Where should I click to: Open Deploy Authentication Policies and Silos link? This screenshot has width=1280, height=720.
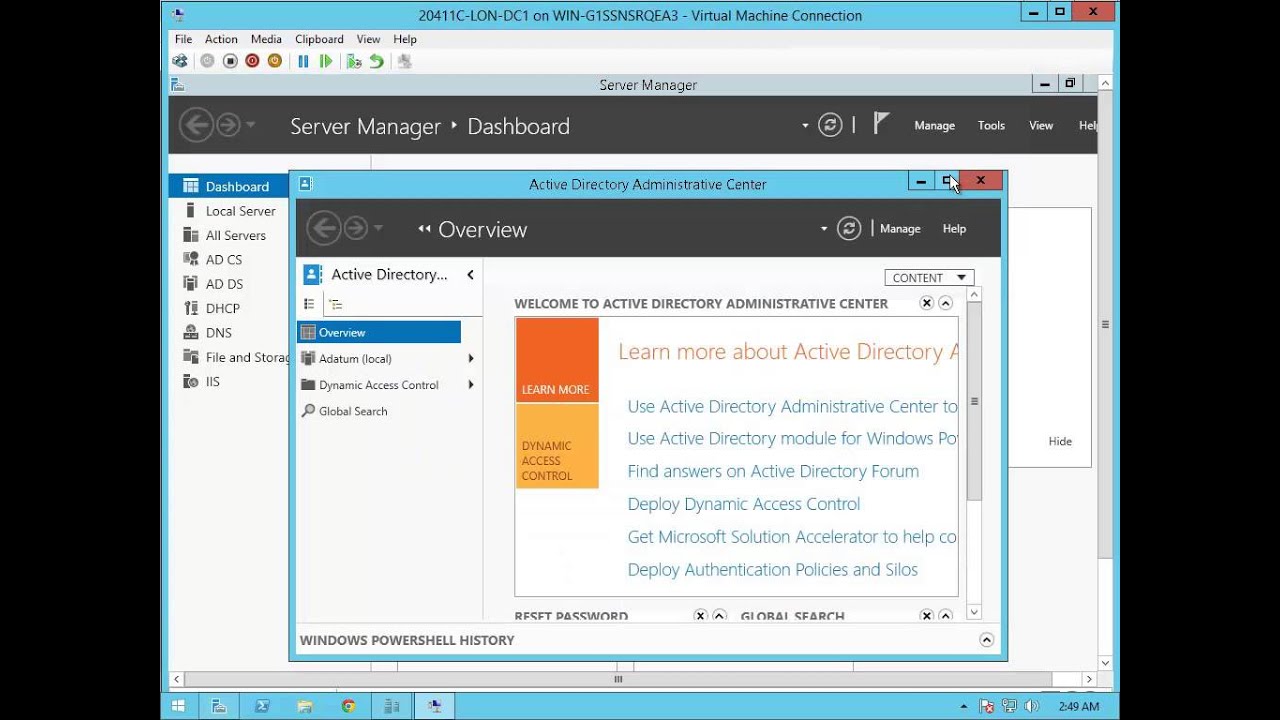pos(773,569)
